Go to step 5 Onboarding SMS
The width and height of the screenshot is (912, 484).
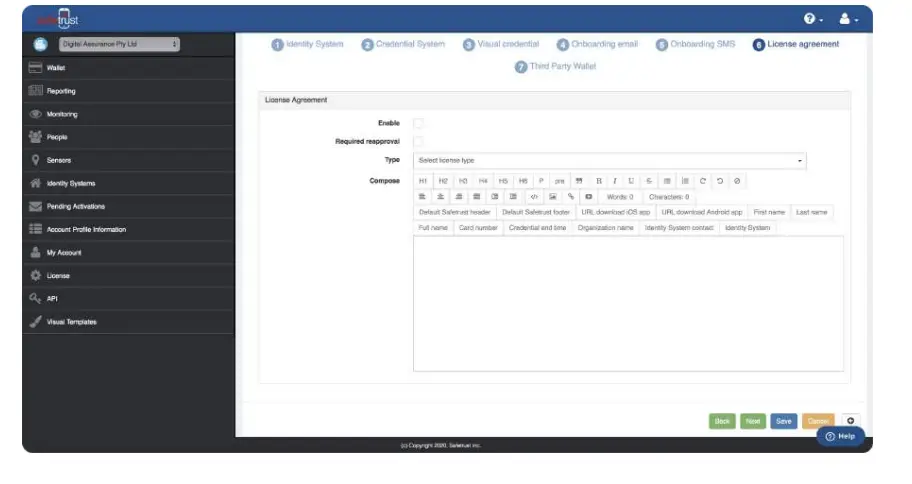[696, 44]
